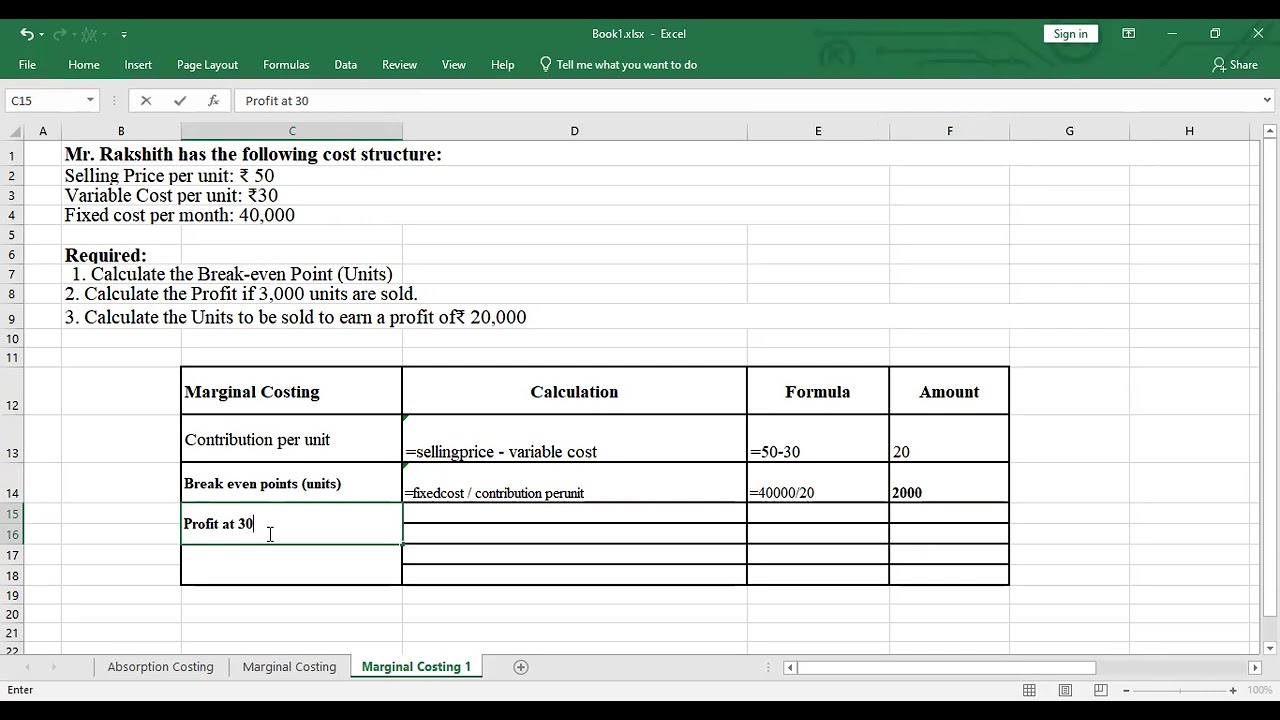Switch to Normal view icon in status bar
This screenshot has height=720, width=1280.
pyautogui.click(x=1029, y=690)
